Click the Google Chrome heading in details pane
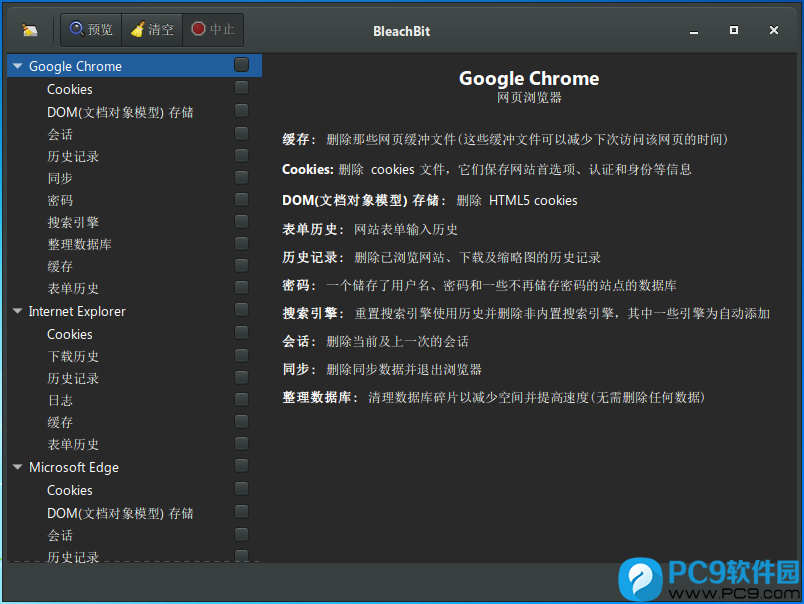 pyautogui.click(x=529, y=78)
